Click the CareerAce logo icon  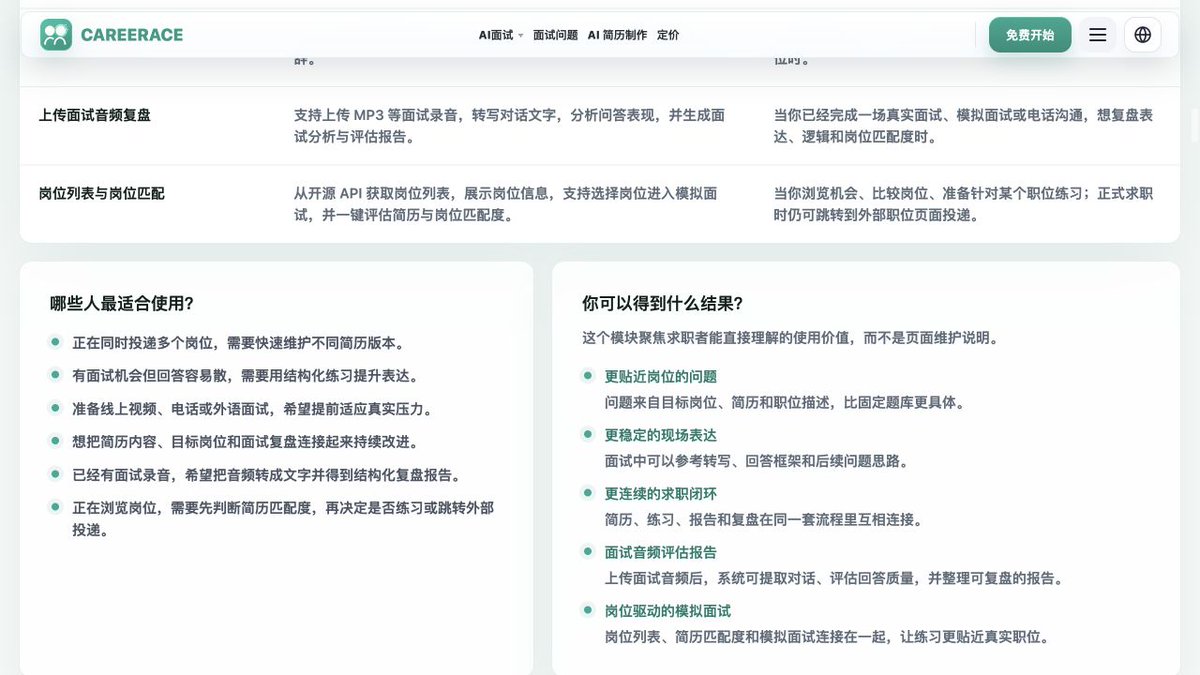point(56,35)
